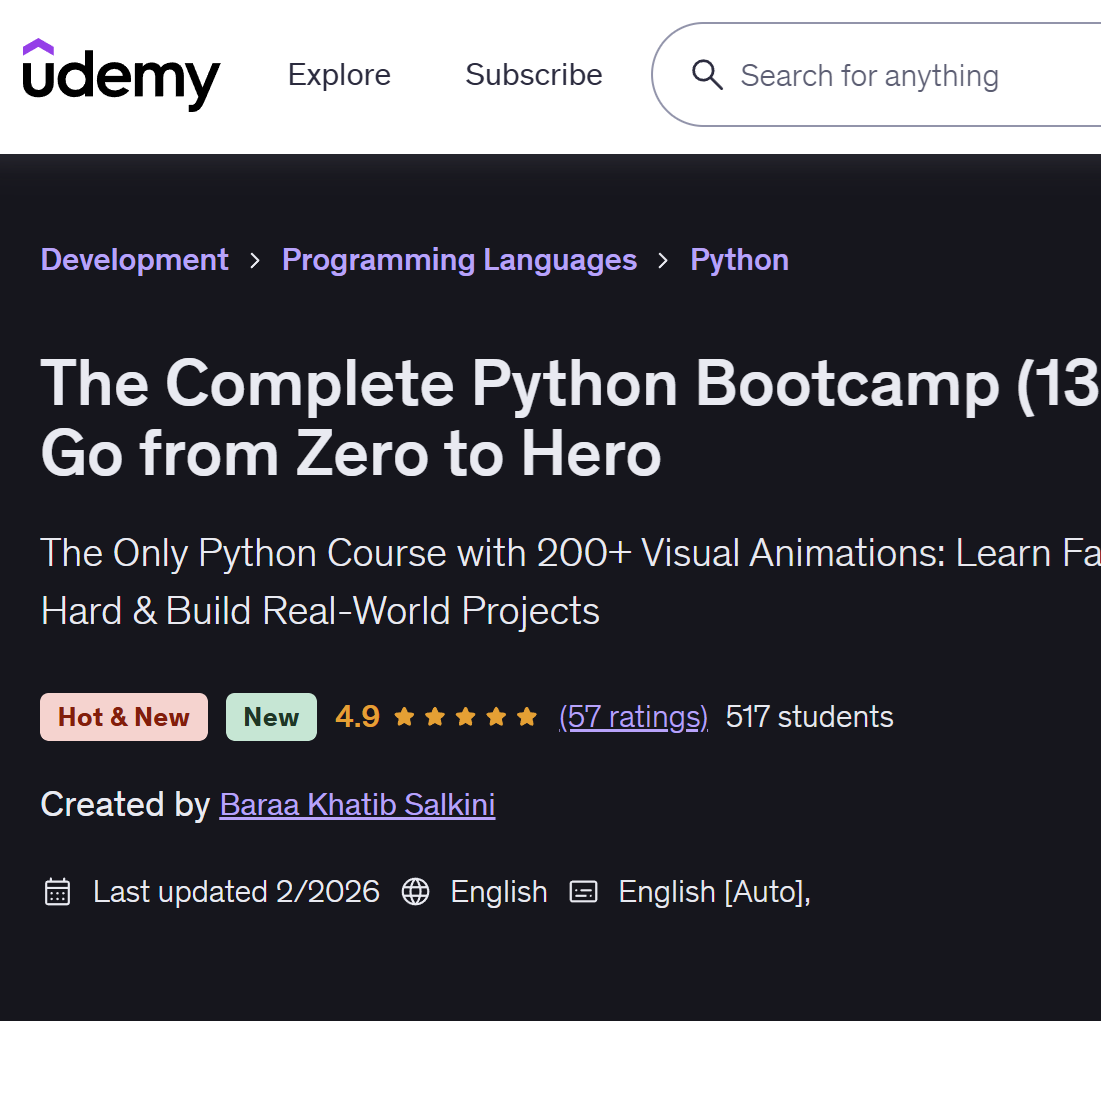Click the green New badge
The width and height of the screenshot is (1101, 1101).
271,717
